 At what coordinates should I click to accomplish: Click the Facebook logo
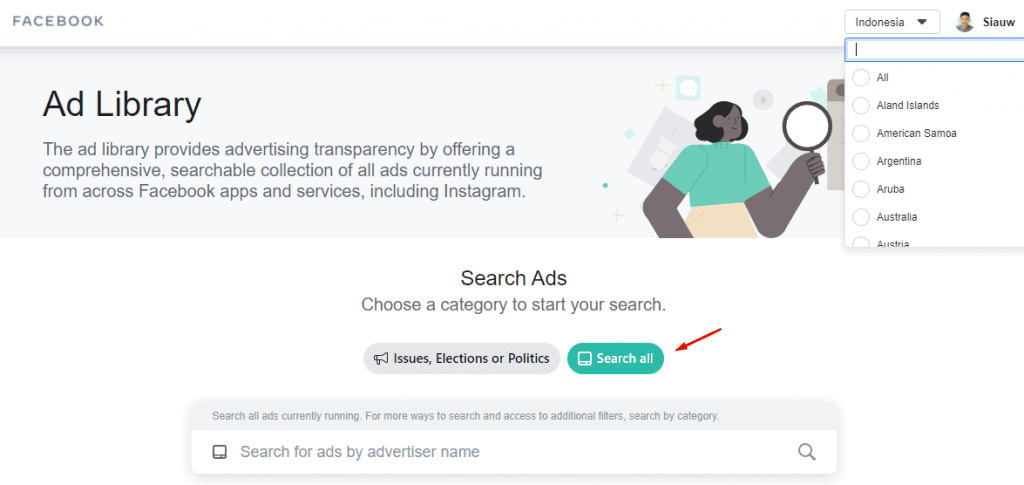coord(58,21)
